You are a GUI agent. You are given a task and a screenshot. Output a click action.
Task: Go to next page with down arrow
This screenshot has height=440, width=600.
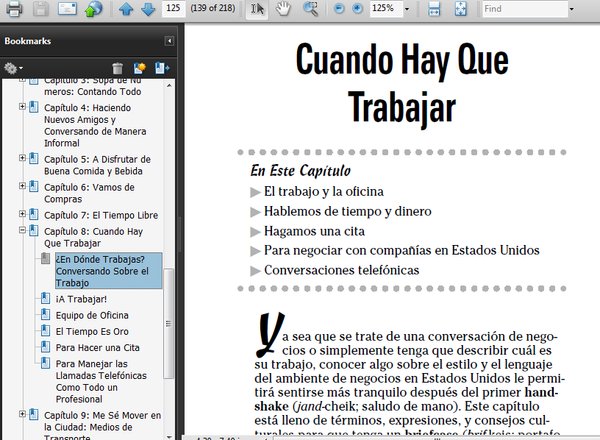[x=148, y=9]
